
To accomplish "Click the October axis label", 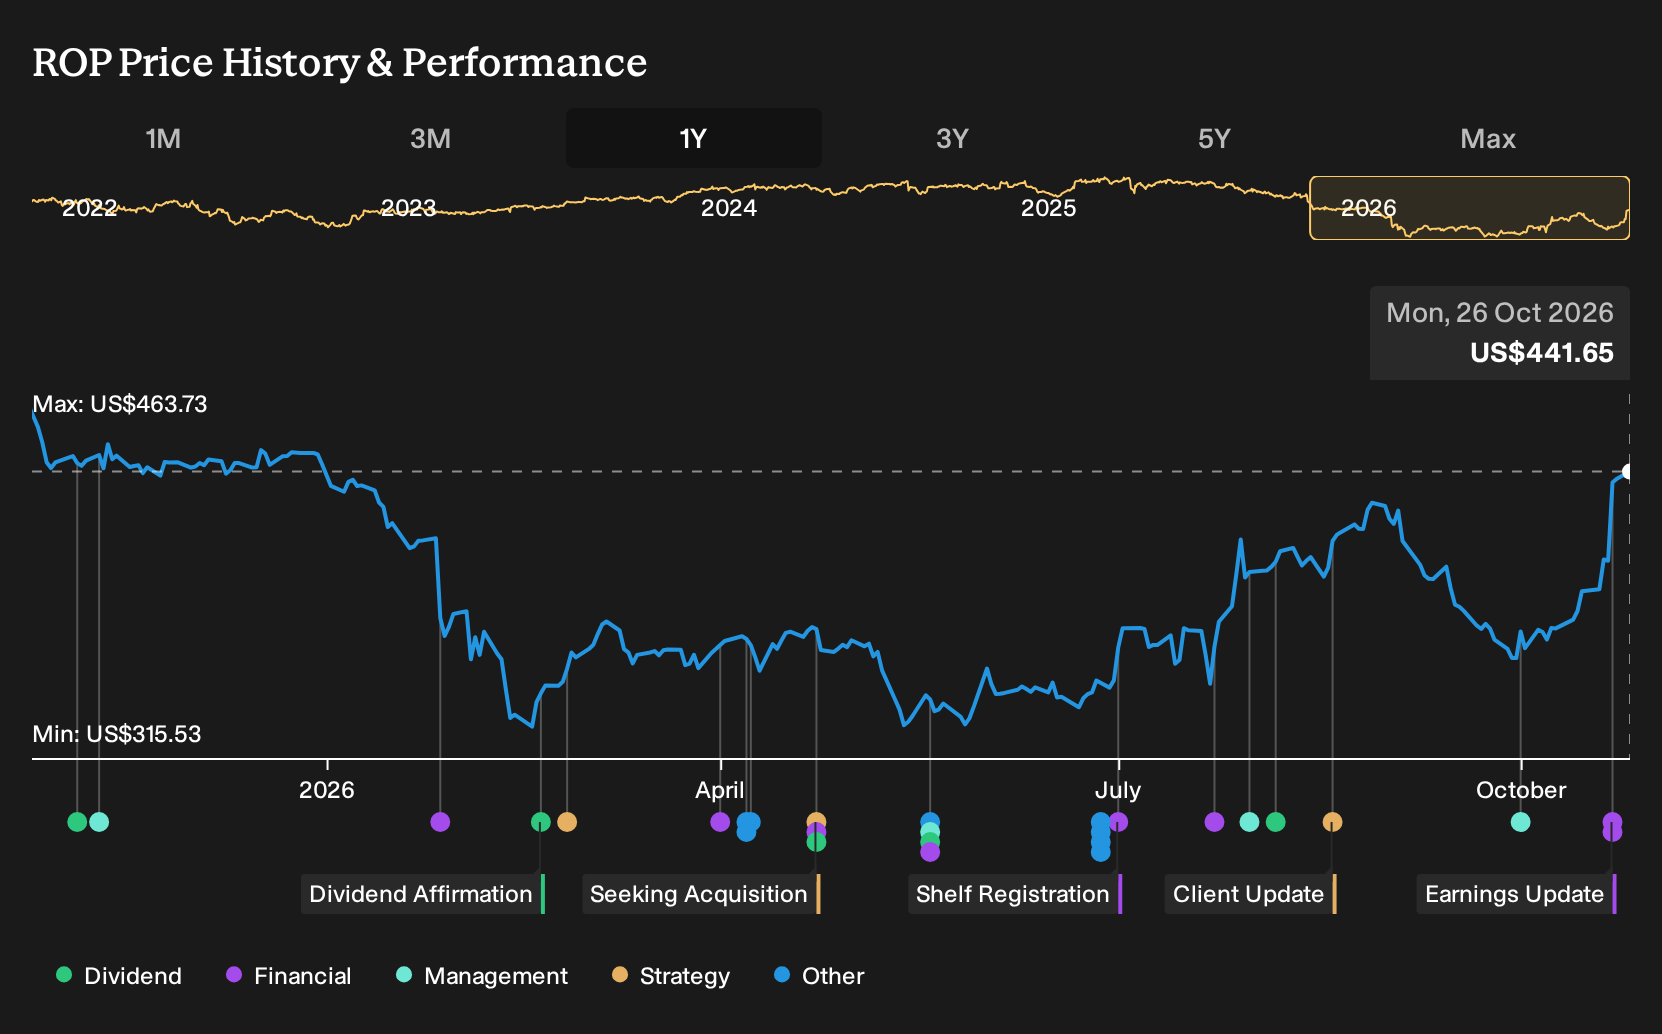I will [x=1521, y=790].
